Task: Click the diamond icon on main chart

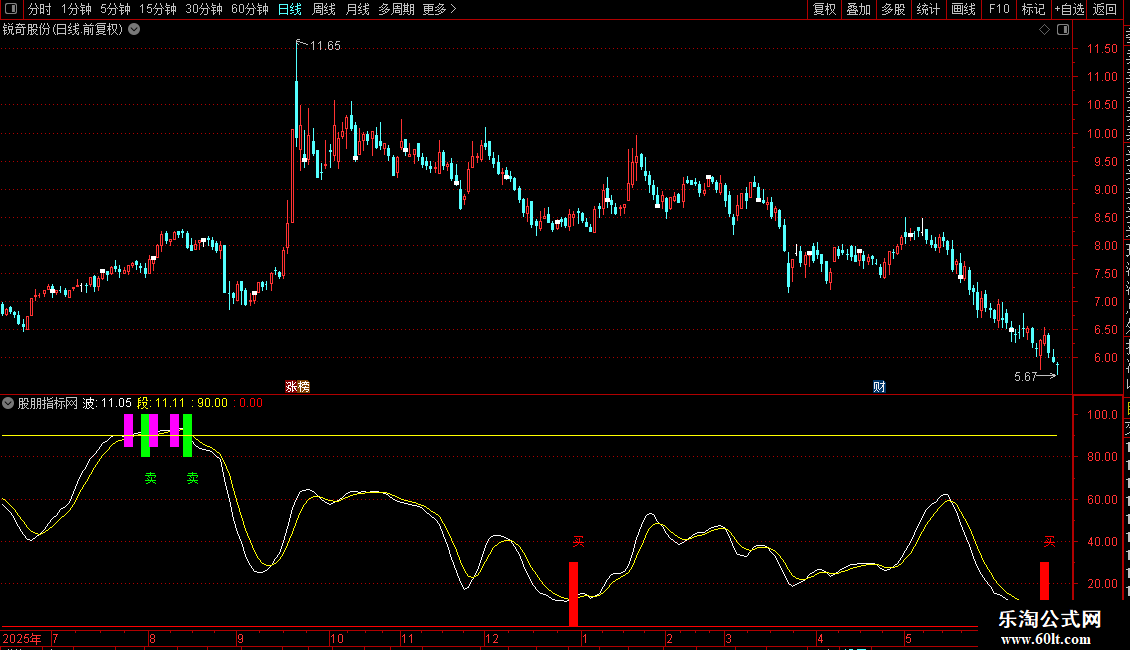Action: (1044, 30)
